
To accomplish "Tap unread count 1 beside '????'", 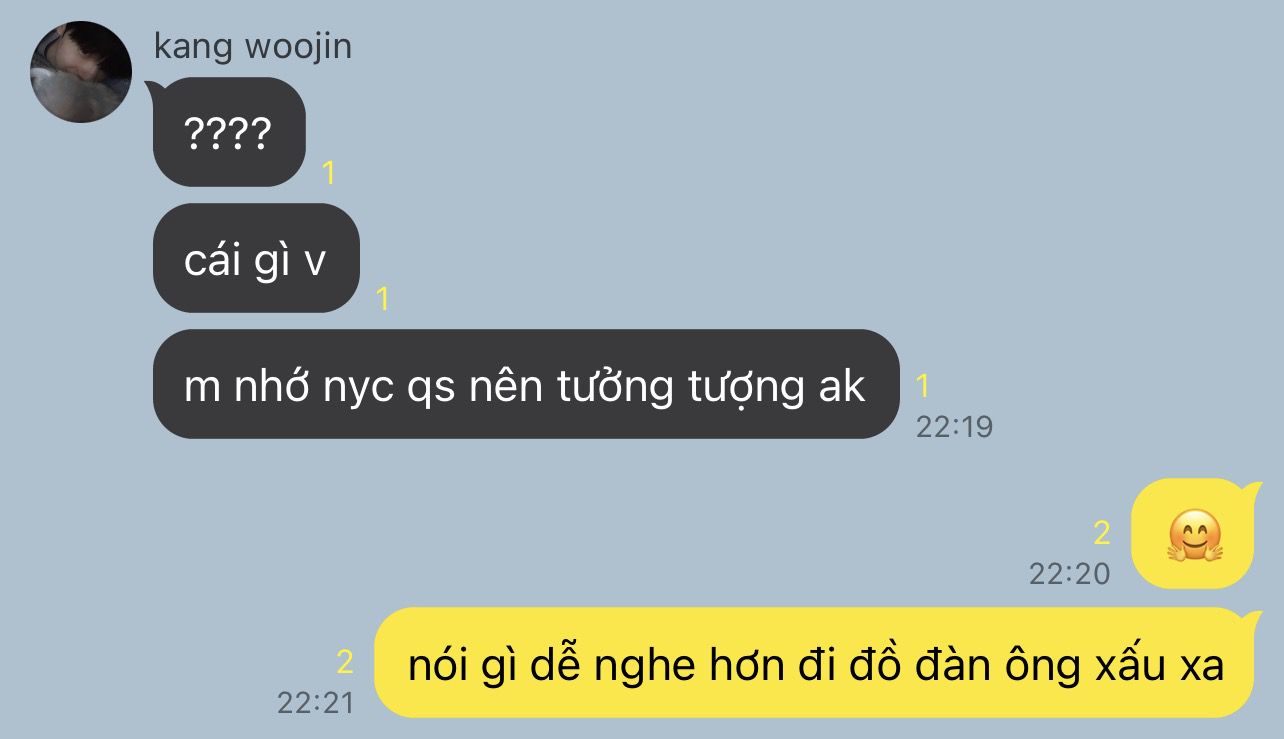I will [329, 173].
